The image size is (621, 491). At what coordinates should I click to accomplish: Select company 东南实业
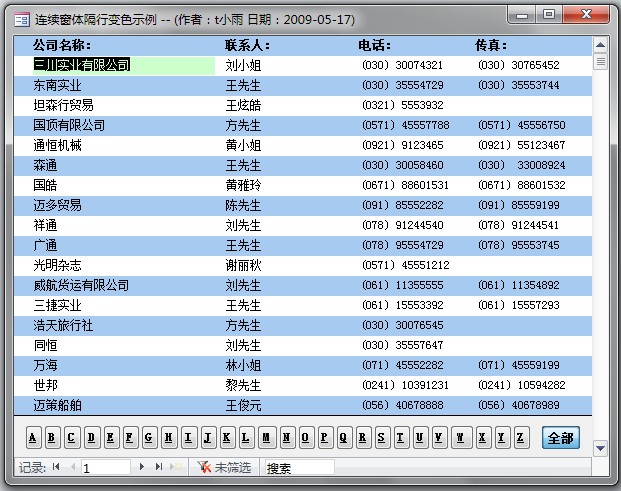57,85
